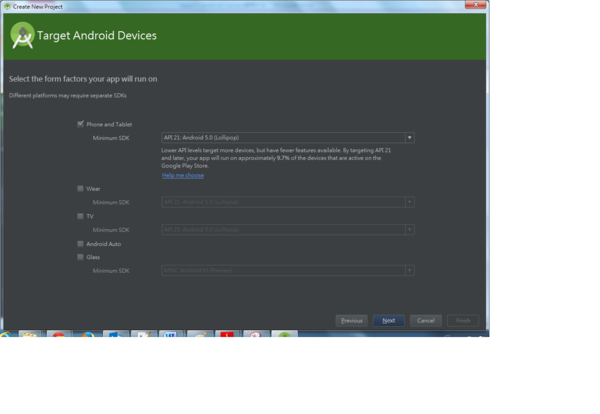600x414 pixels.
Task: Open the File Explorer folder icon on the taskbar
Action: (30, 336)
